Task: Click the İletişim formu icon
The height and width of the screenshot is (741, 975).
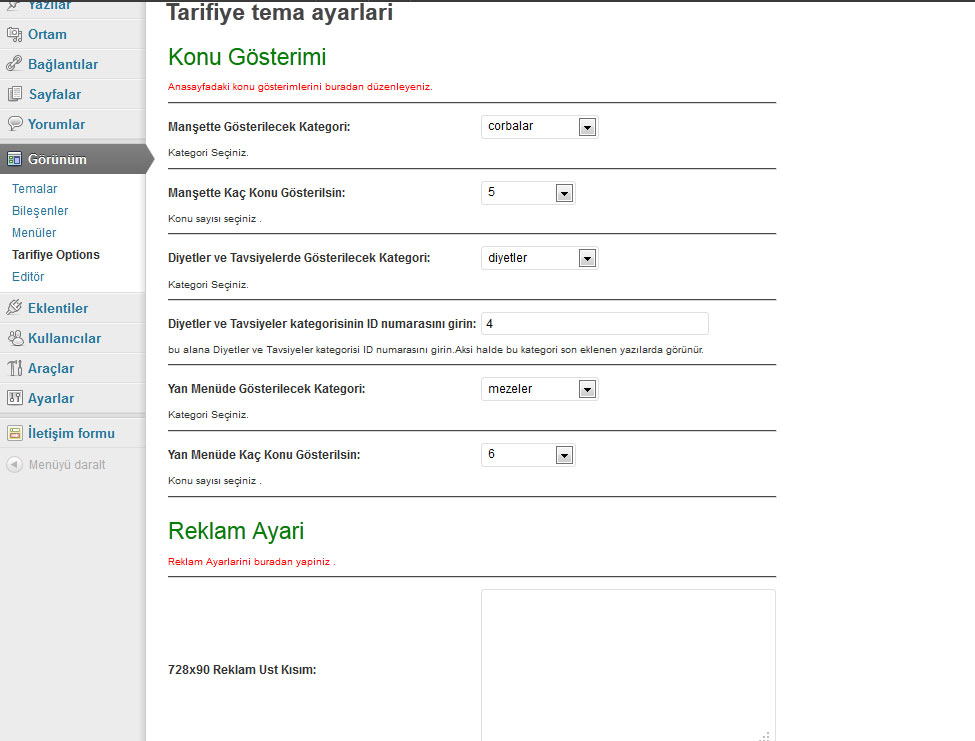Action: tap(14, 433)
